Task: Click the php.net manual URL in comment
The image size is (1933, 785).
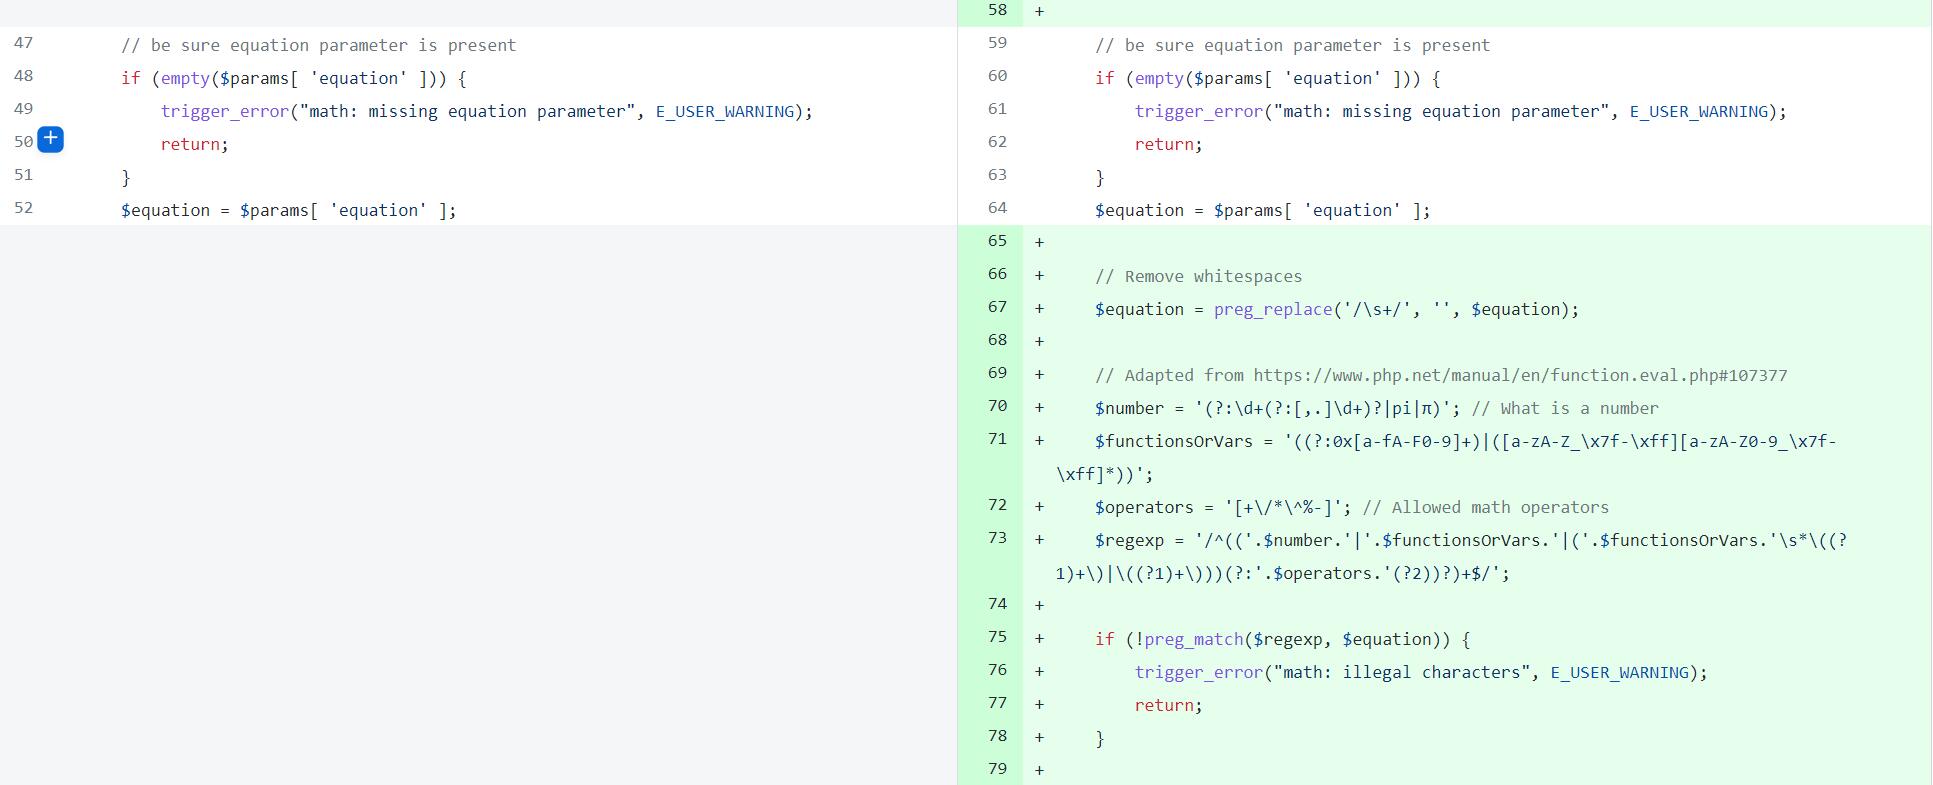Action: (1519, 376)
